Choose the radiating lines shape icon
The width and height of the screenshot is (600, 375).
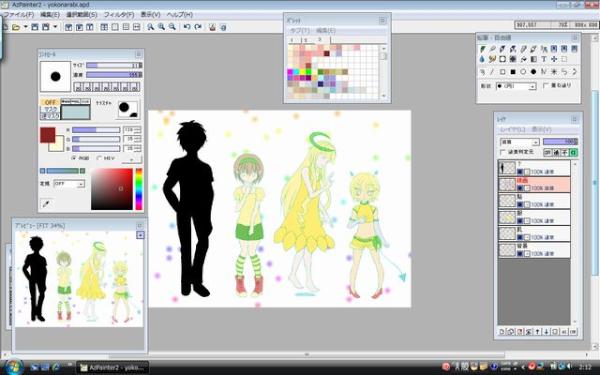click(554, 72)
